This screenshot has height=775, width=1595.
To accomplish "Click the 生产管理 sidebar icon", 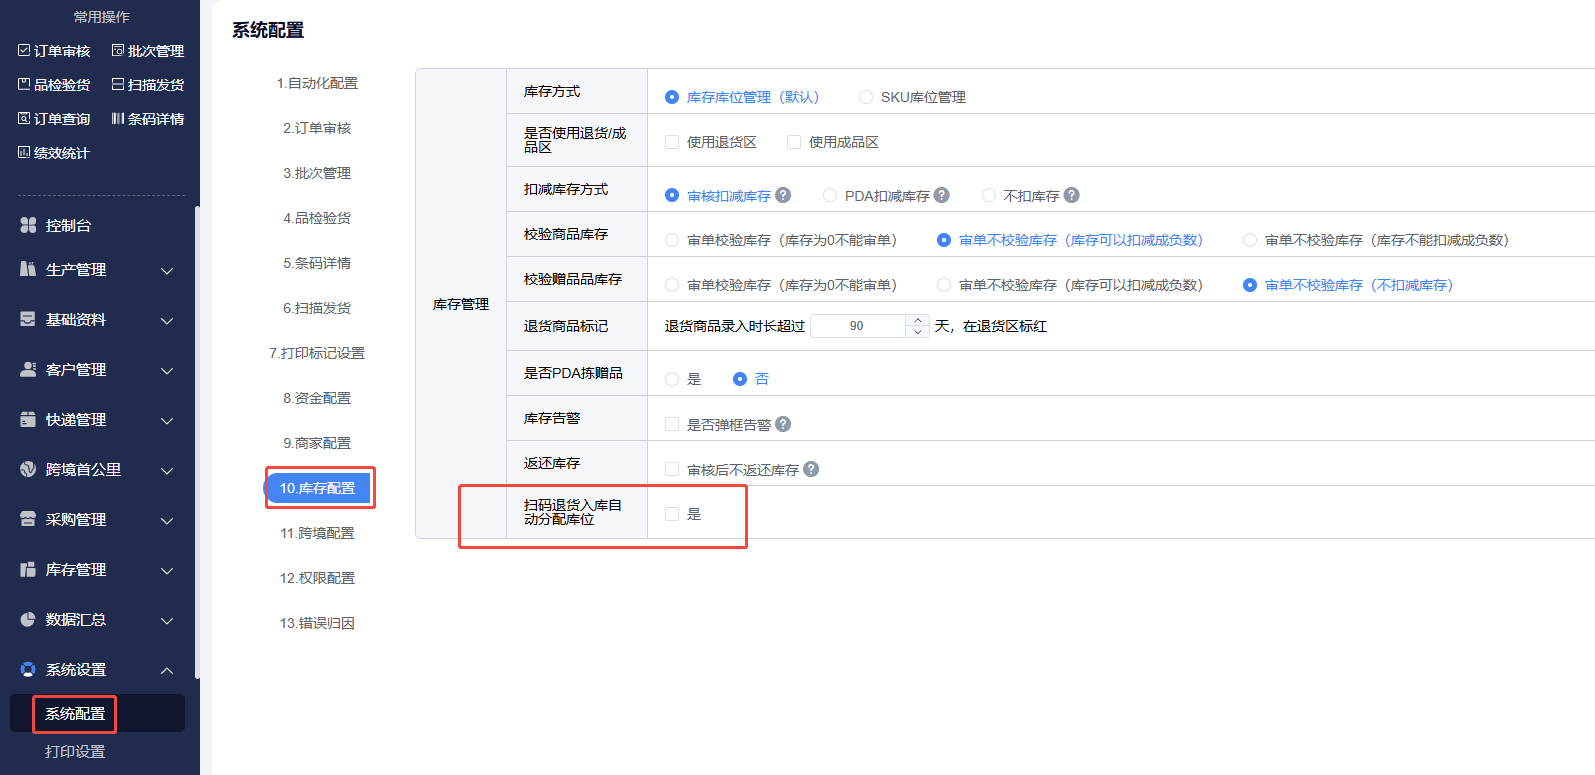I will coord(28,269).
